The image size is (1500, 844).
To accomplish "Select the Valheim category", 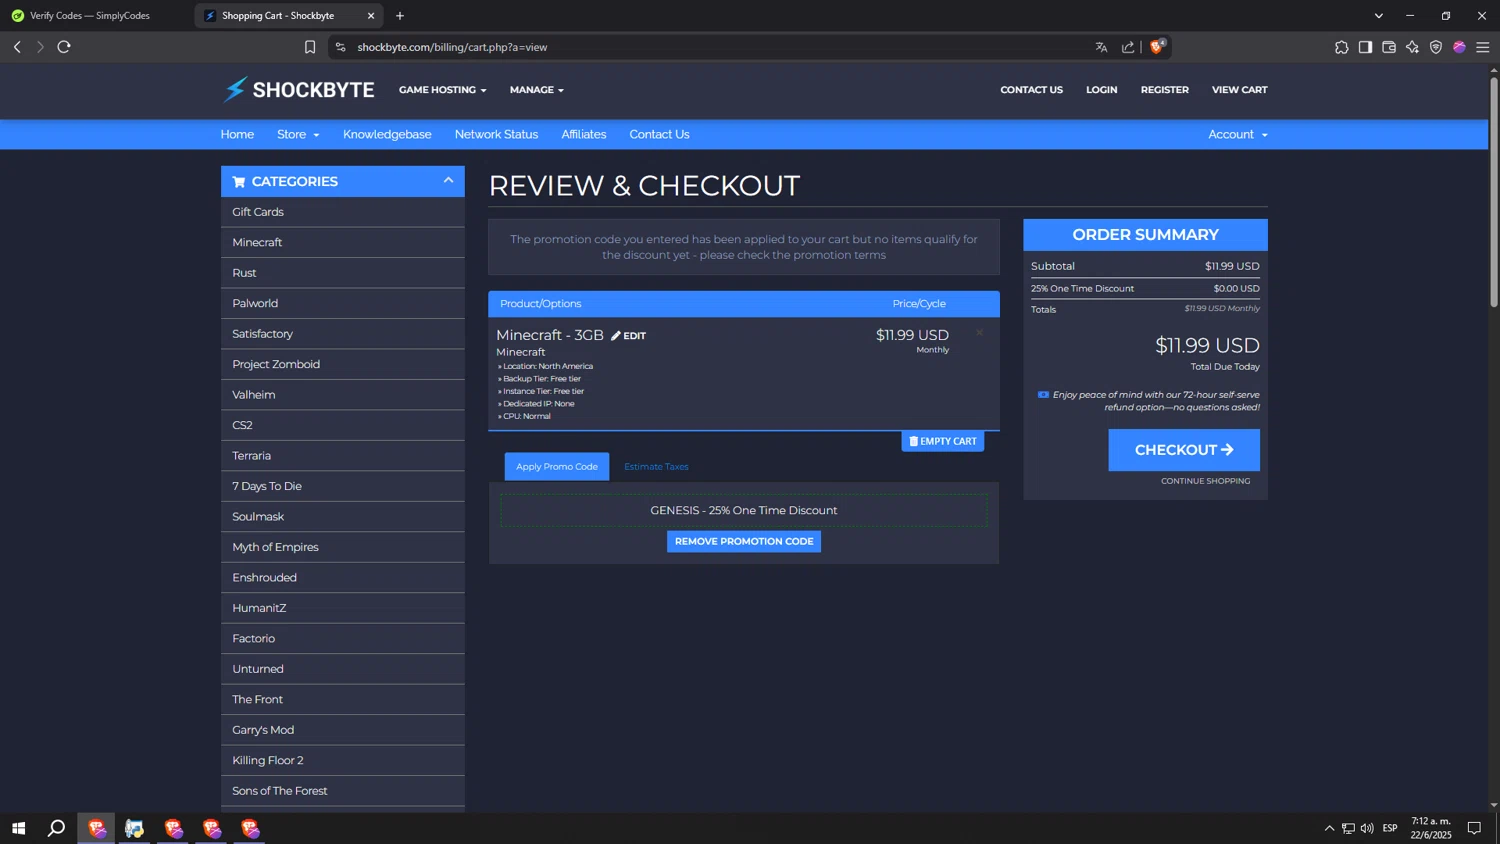I will (x=343, y=395).
